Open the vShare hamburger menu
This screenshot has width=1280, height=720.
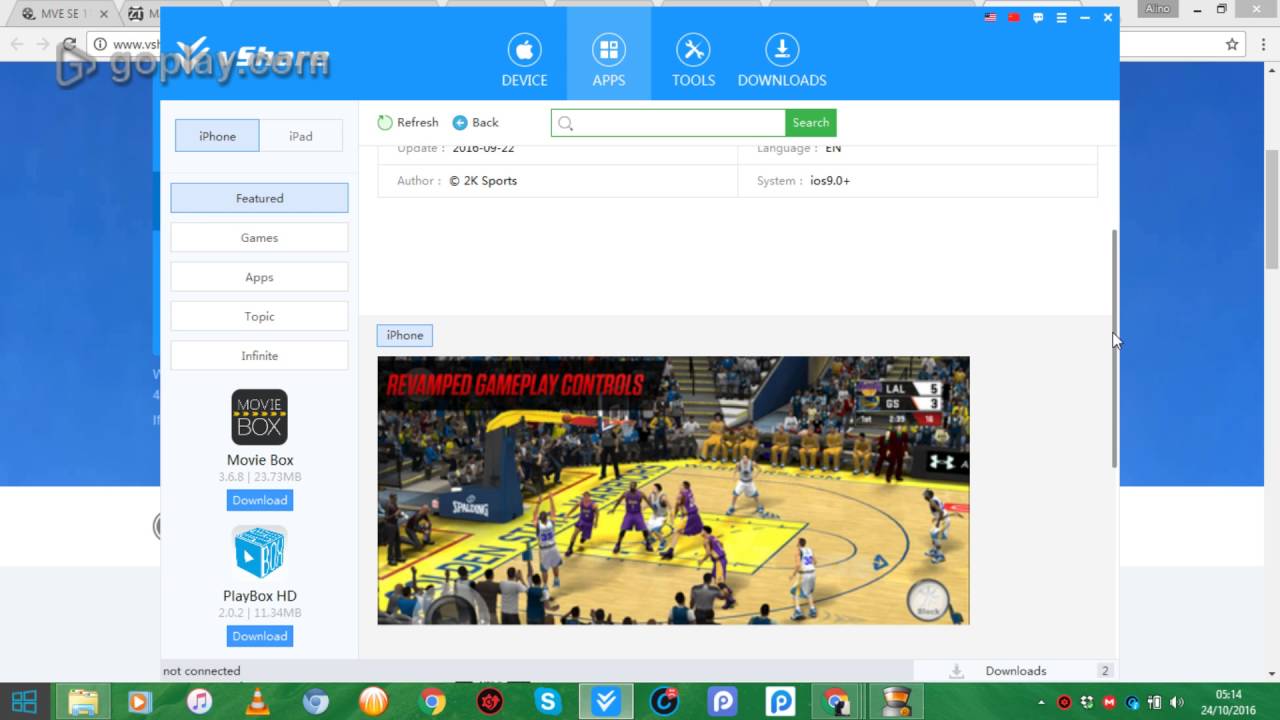click(x=1061, y=18)
